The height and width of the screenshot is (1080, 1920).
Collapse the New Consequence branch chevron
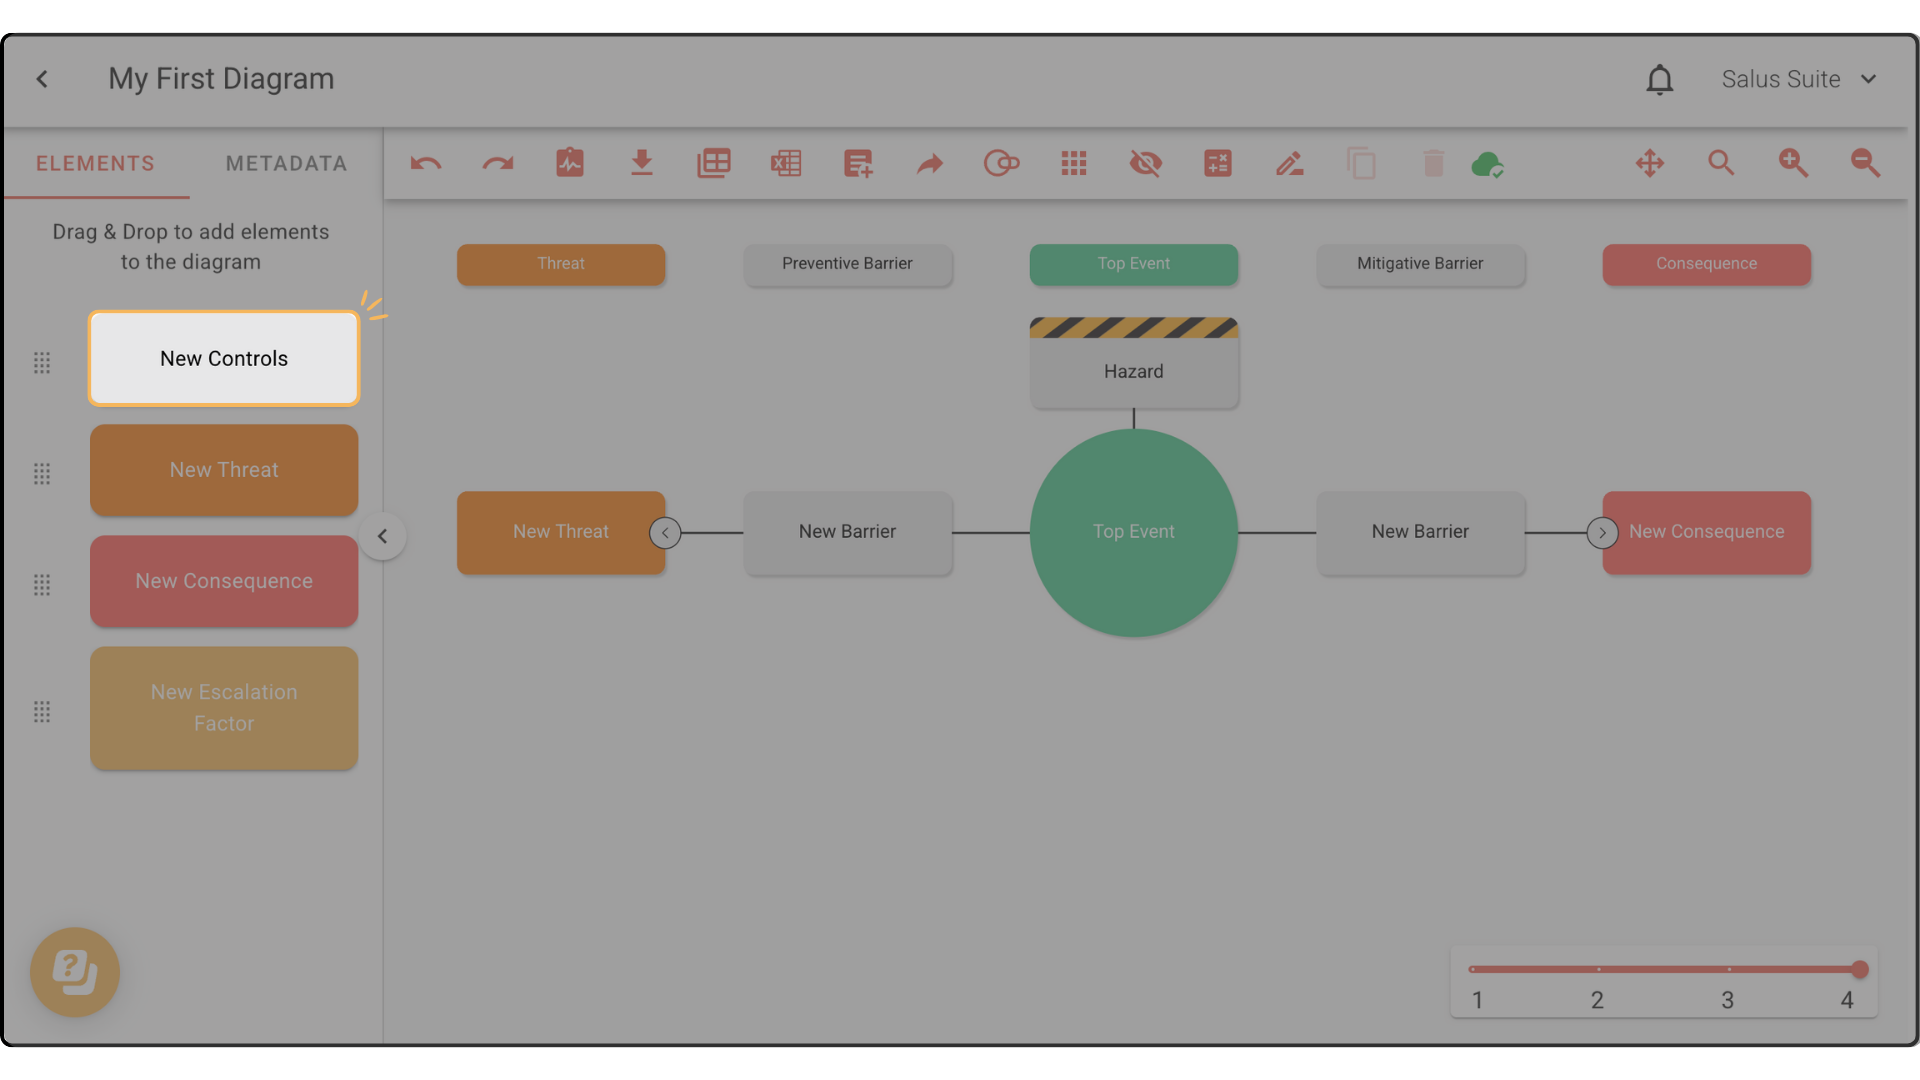pyautogui.click(x=1602, y=533)
